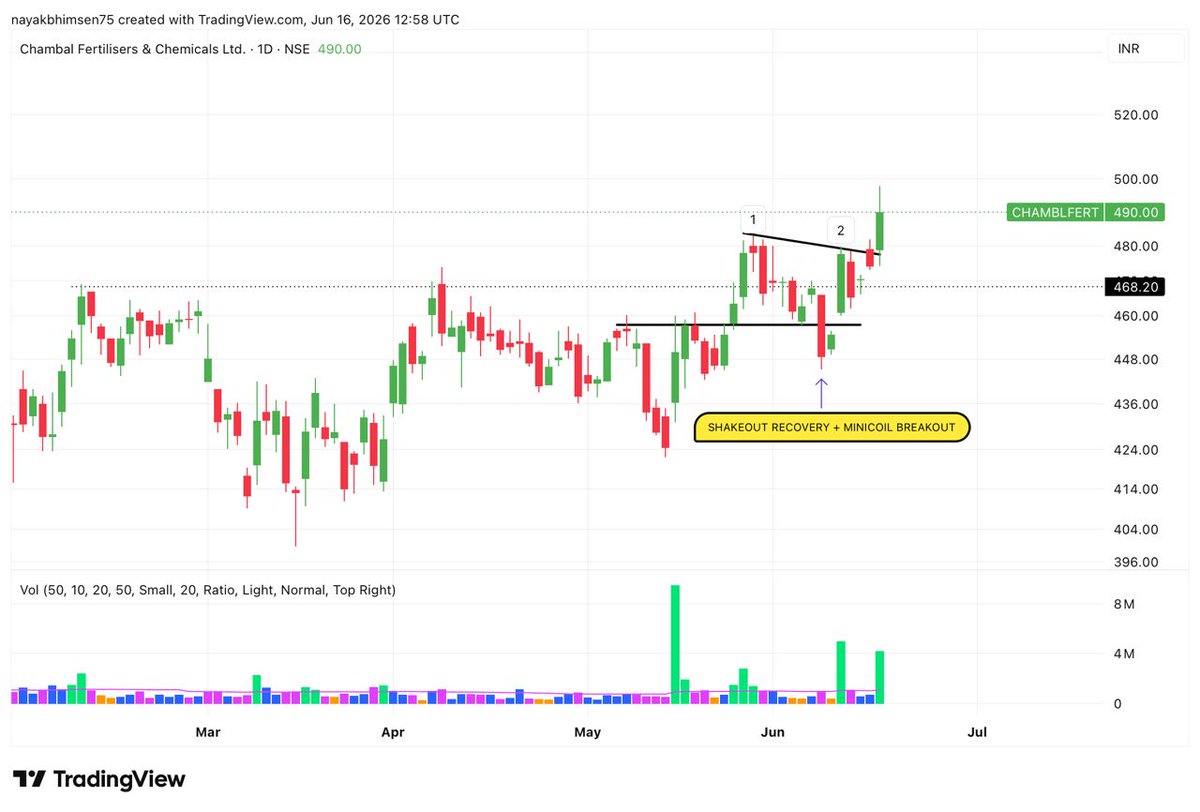The image size is (1200, 812).
Task: Click the tallest green volume bar in May
Action: coord(675,644)
